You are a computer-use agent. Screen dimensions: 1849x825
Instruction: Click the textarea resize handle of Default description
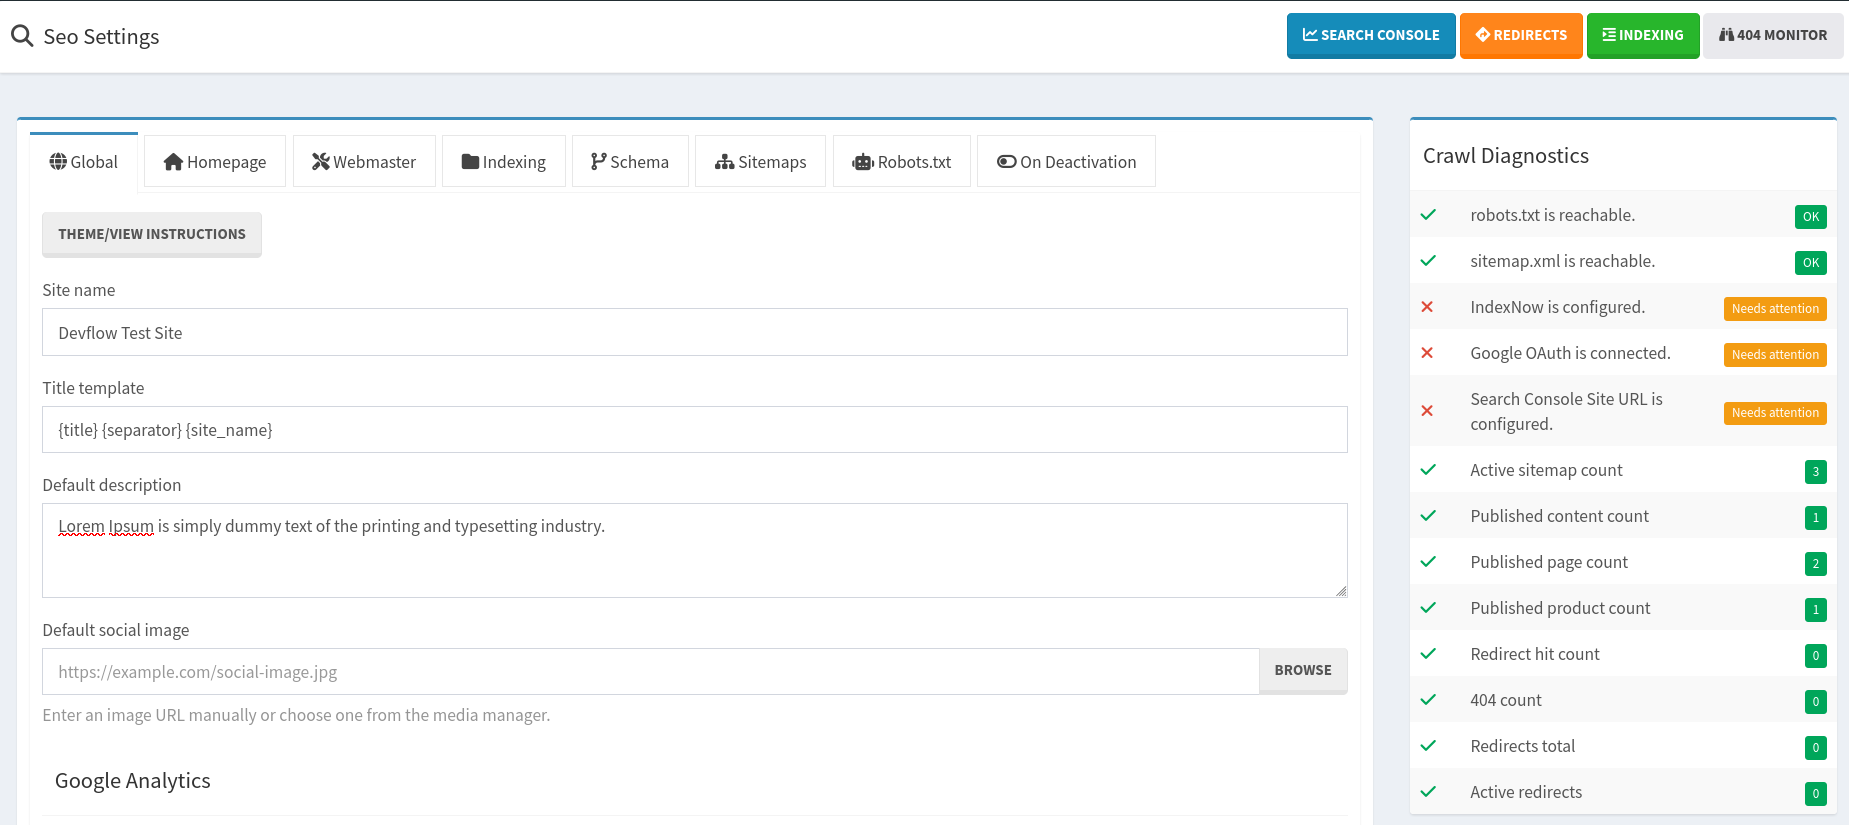pos(1341,591)
